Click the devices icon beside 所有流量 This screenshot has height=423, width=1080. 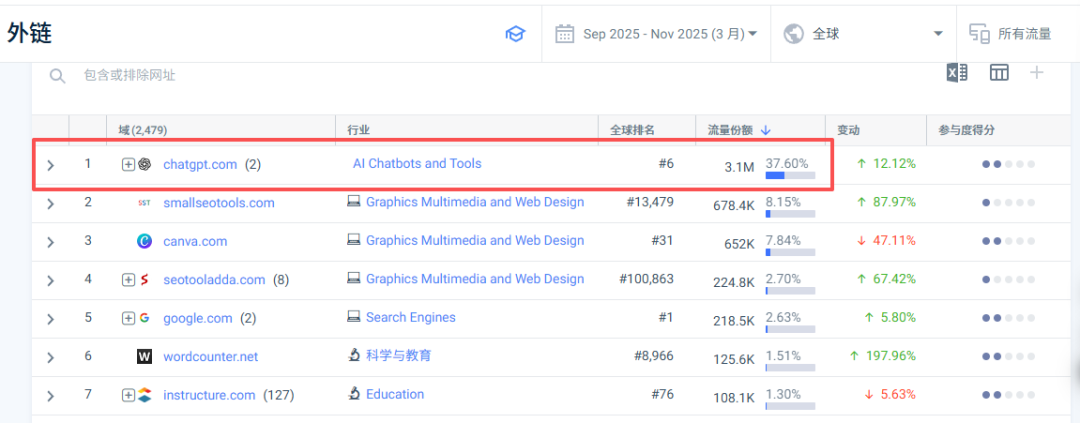(x=979, y=34)
